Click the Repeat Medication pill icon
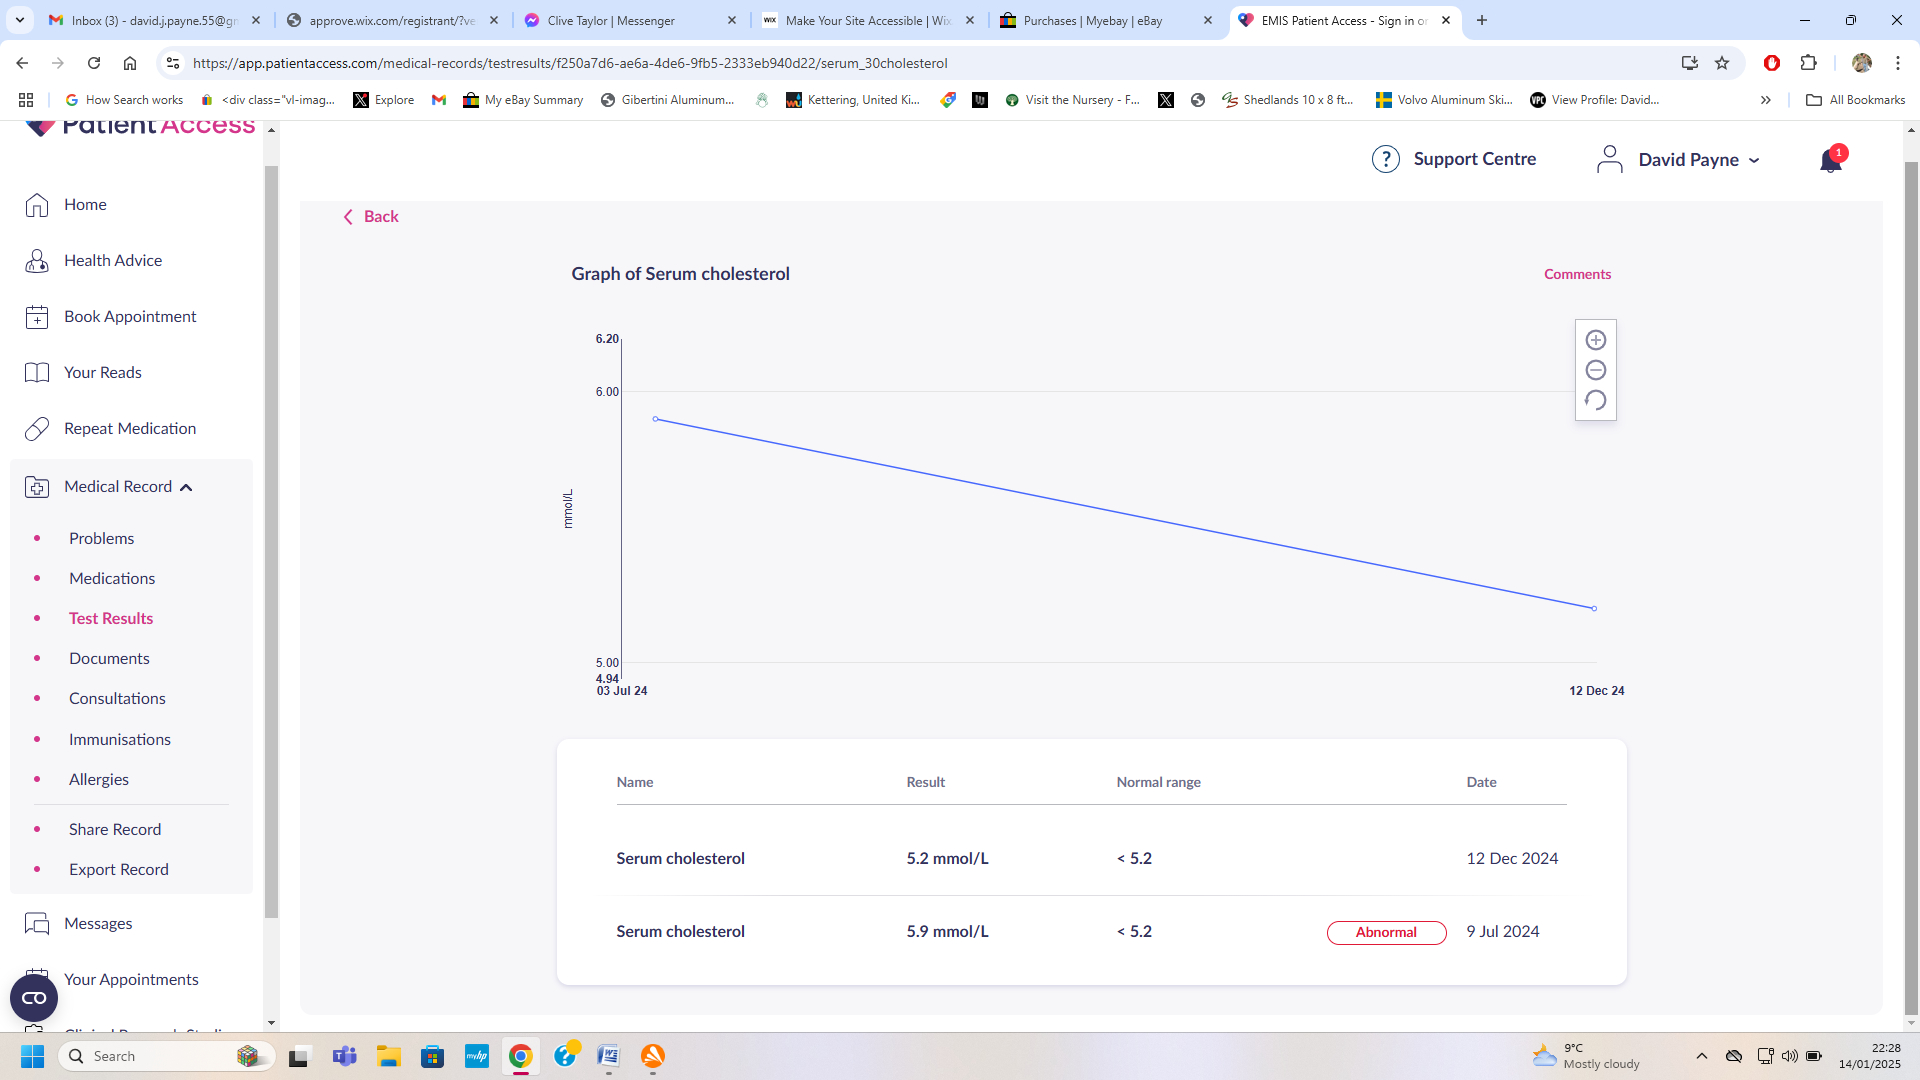 (x=37, y=429)
